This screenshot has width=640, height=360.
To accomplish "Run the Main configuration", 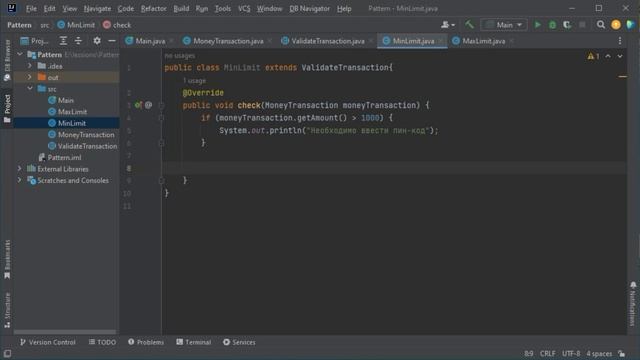I will pos(538,25).
